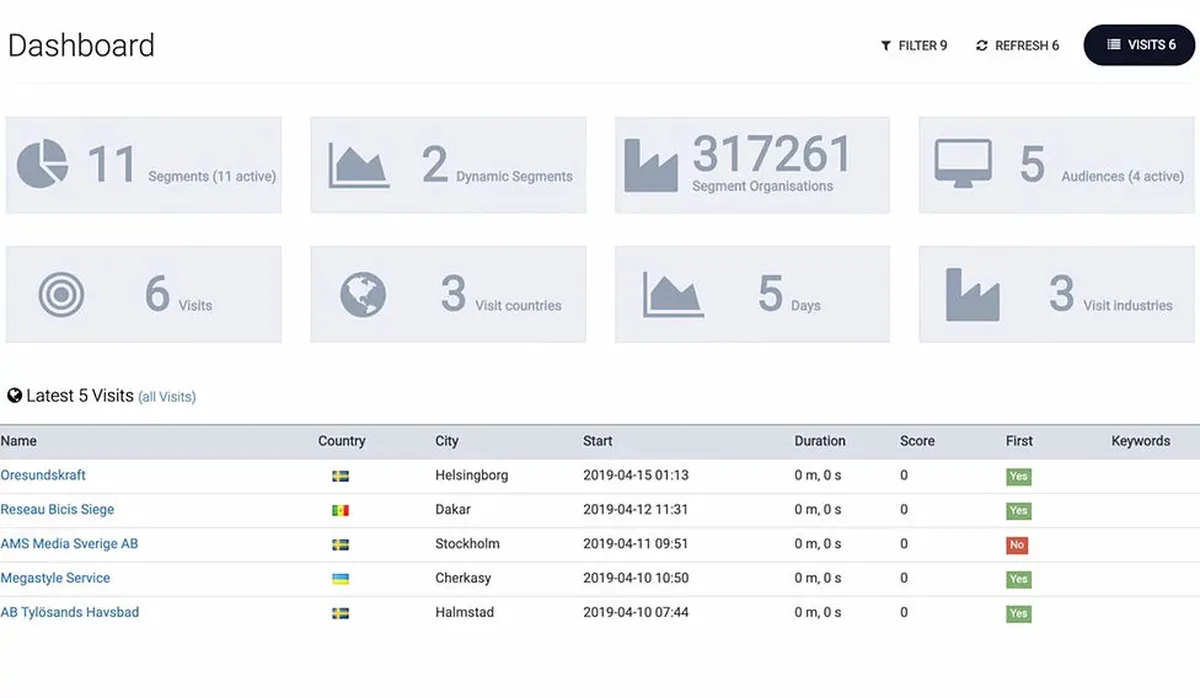This screenshot has height=698, width=1200.
Task: Click the Senegal flag in Reseau Bicis Siege row
Action: point(340,511)
